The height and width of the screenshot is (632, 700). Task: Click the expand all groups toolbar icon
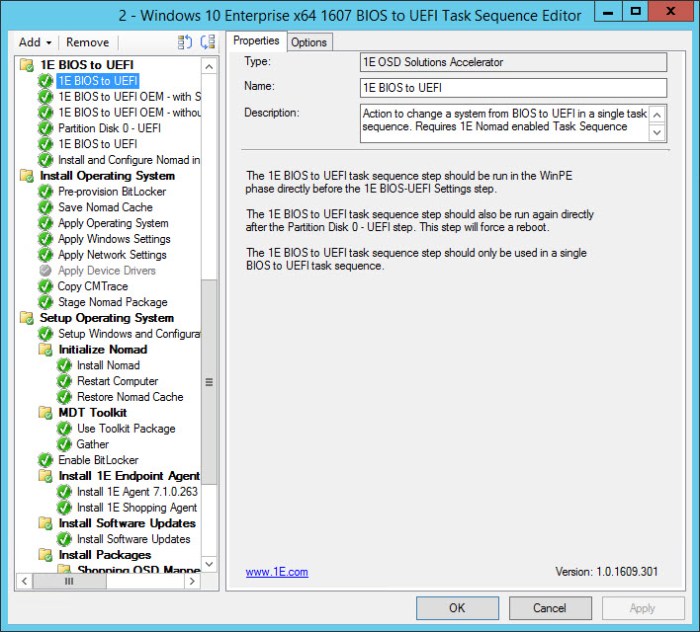(185, 42)
